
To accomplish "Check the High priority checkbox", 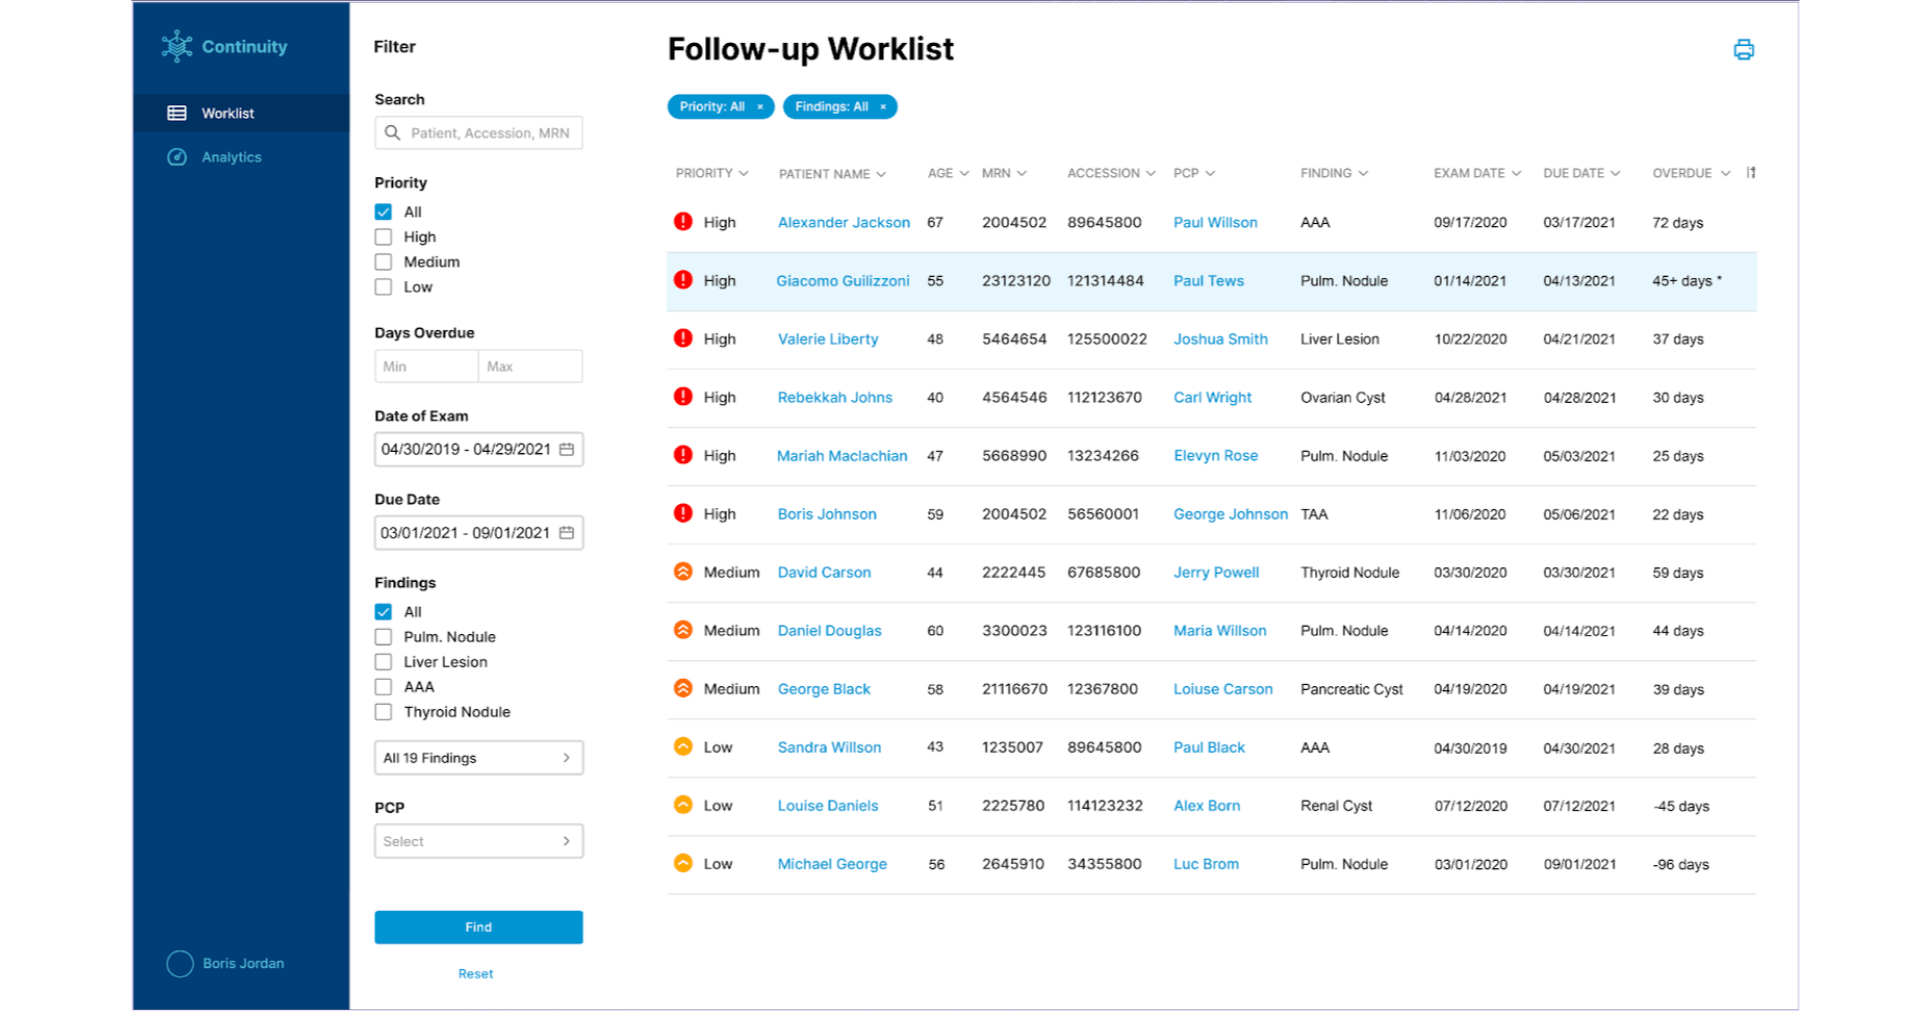I will (383, 237).
